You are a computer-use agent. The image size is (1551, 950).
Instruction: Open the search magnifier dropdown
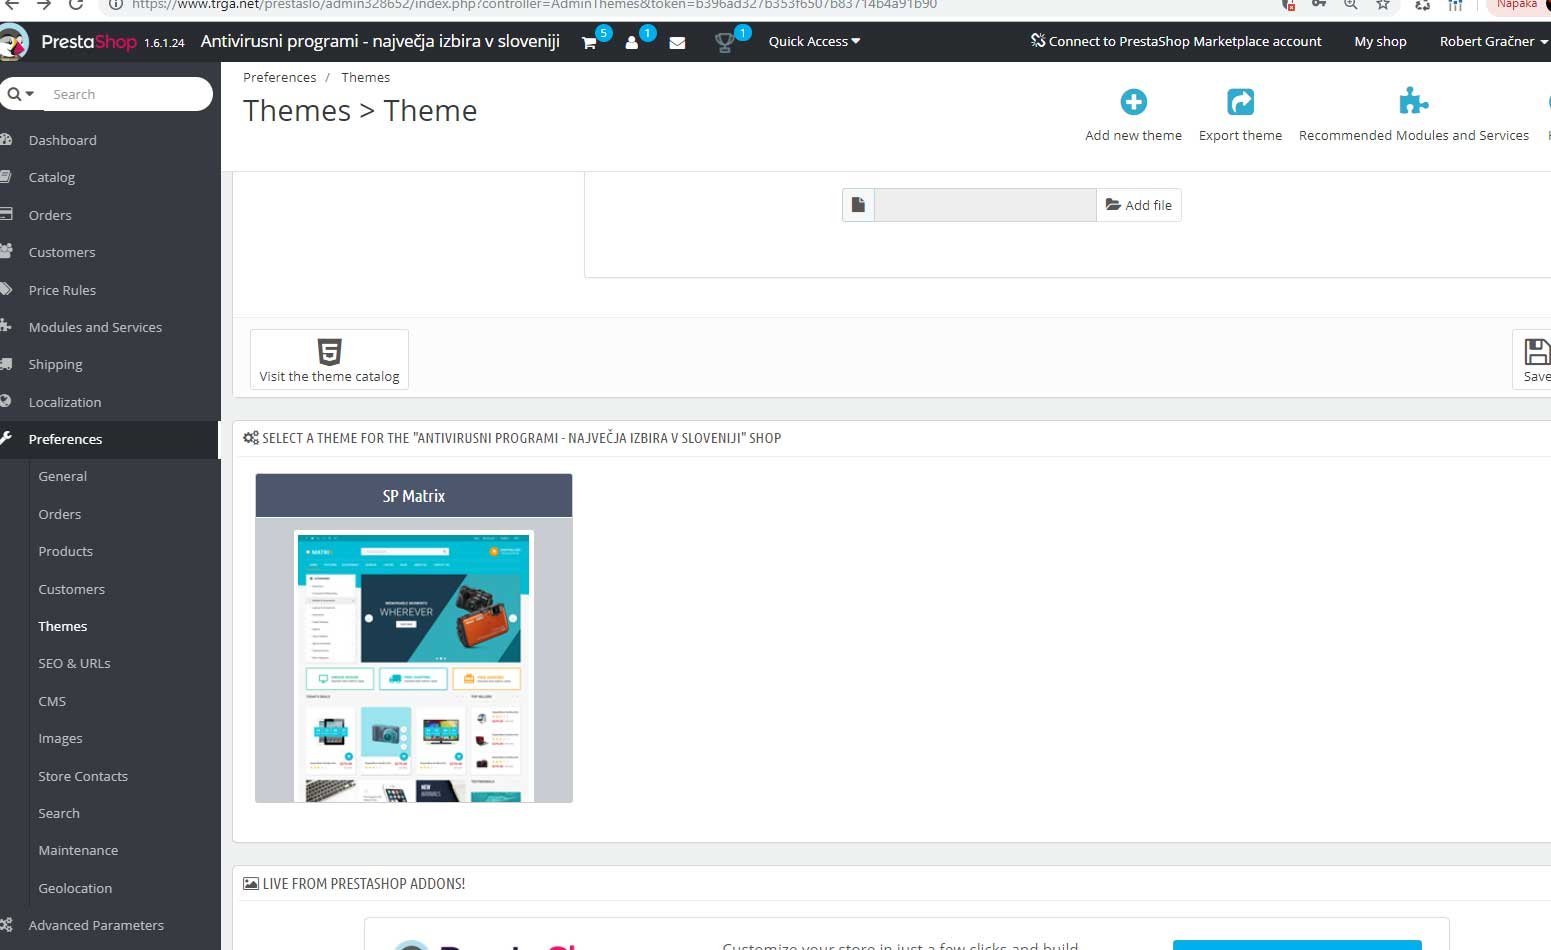coord(20,94)
